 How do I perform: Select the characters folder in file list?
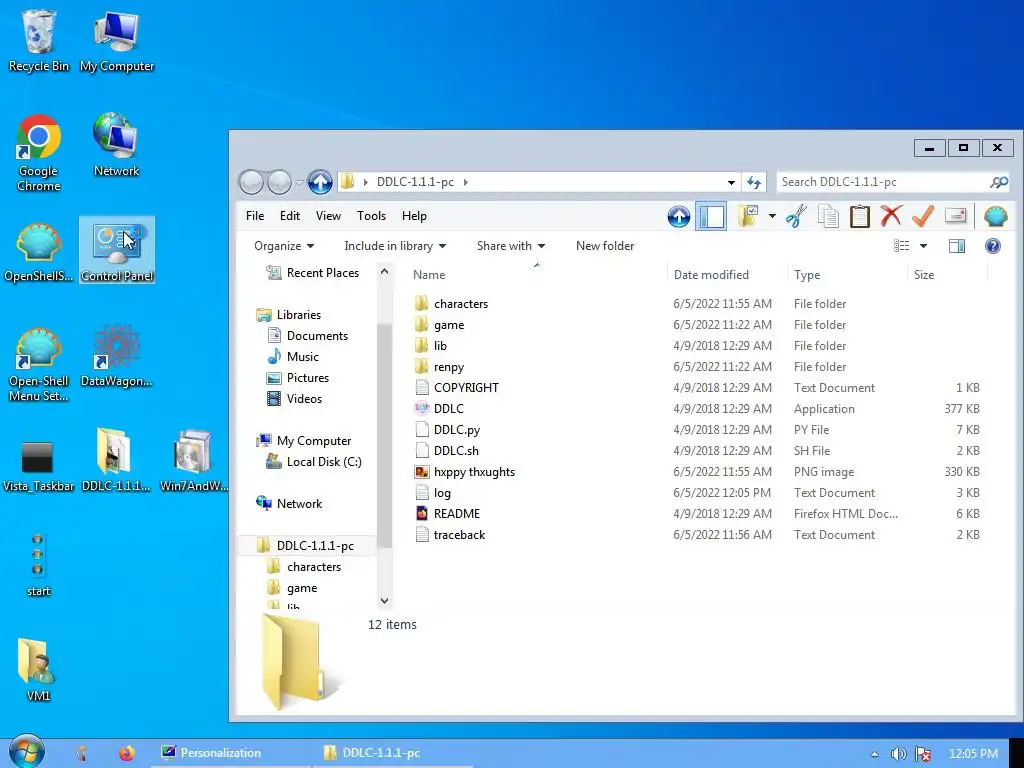[x=461, y=304]
